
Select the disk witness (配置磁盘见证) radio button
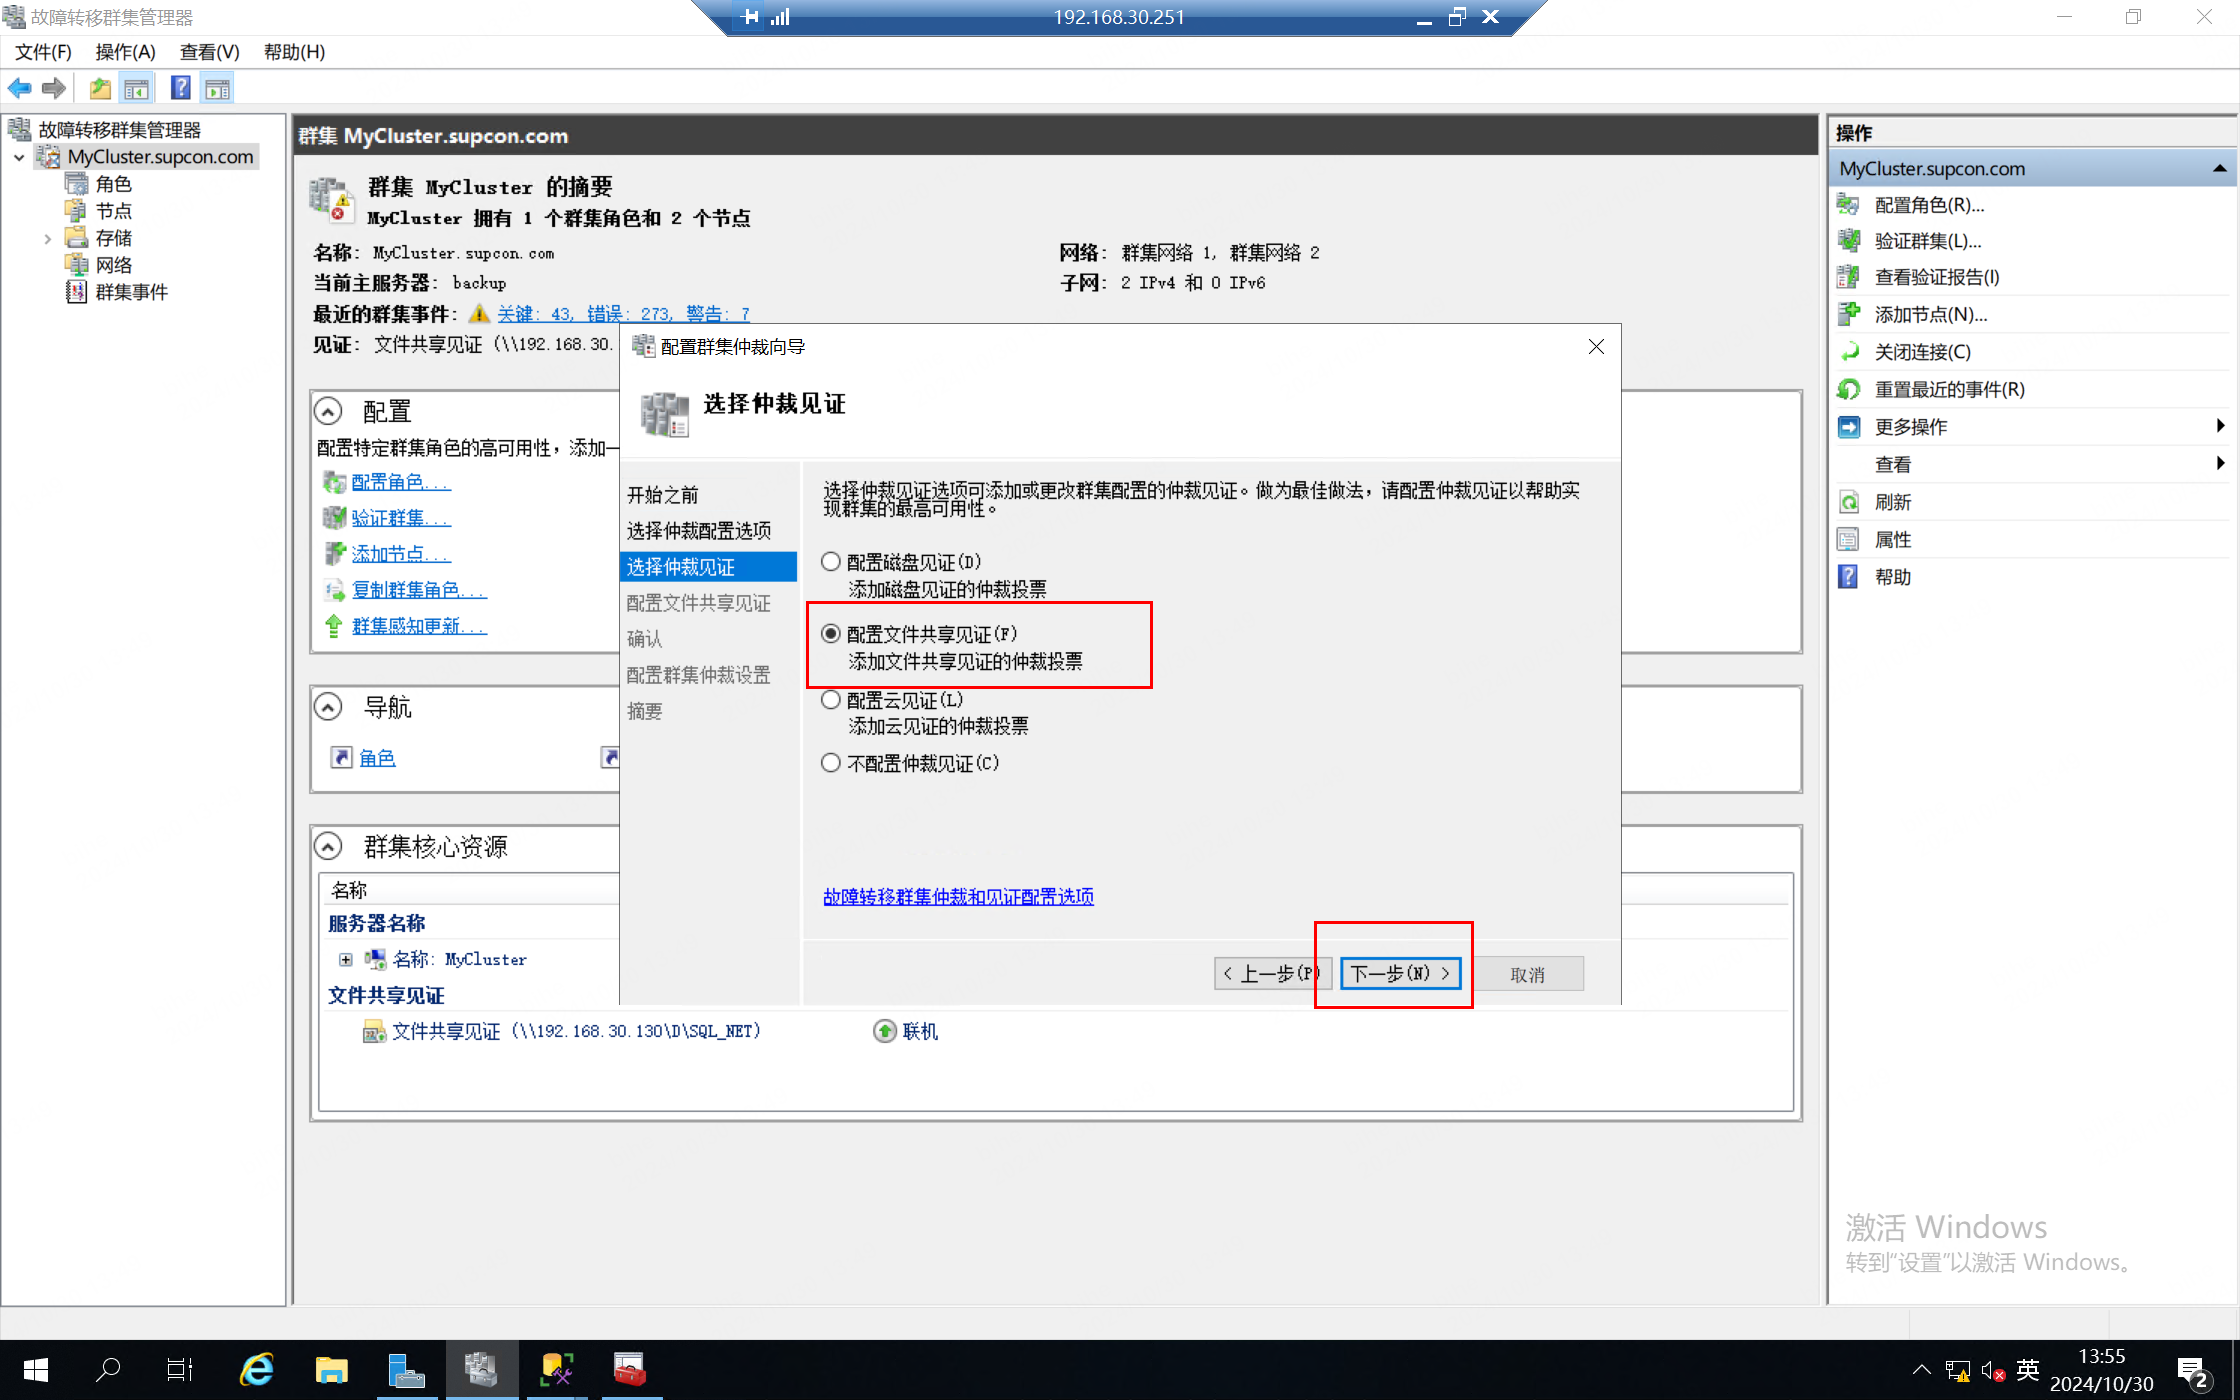831,562
